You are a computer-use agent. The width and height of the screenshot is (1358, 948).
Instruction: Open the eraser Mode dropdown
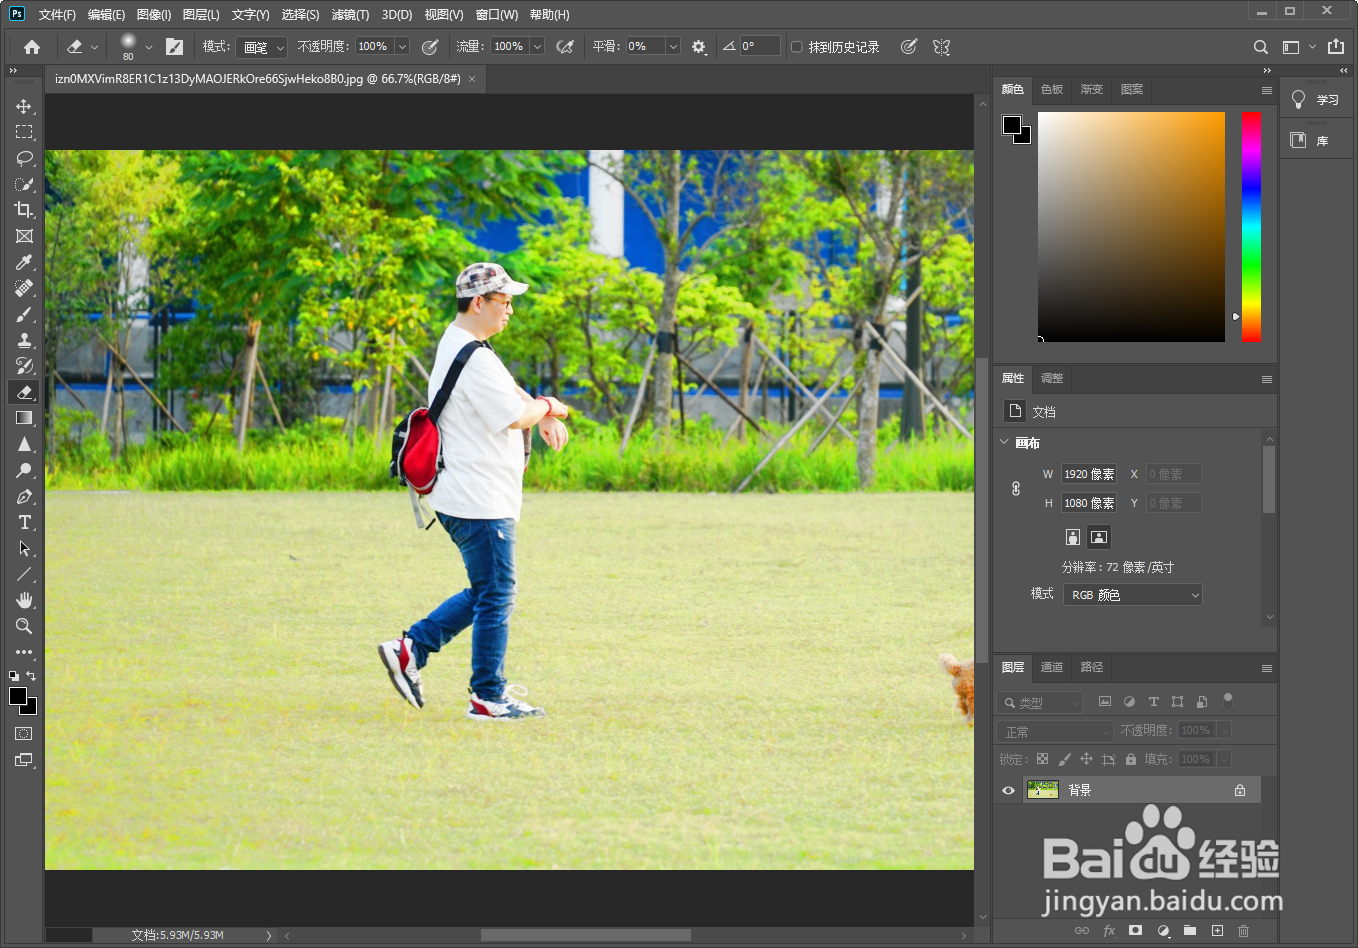pyautogui.click(x=262, y=47)
